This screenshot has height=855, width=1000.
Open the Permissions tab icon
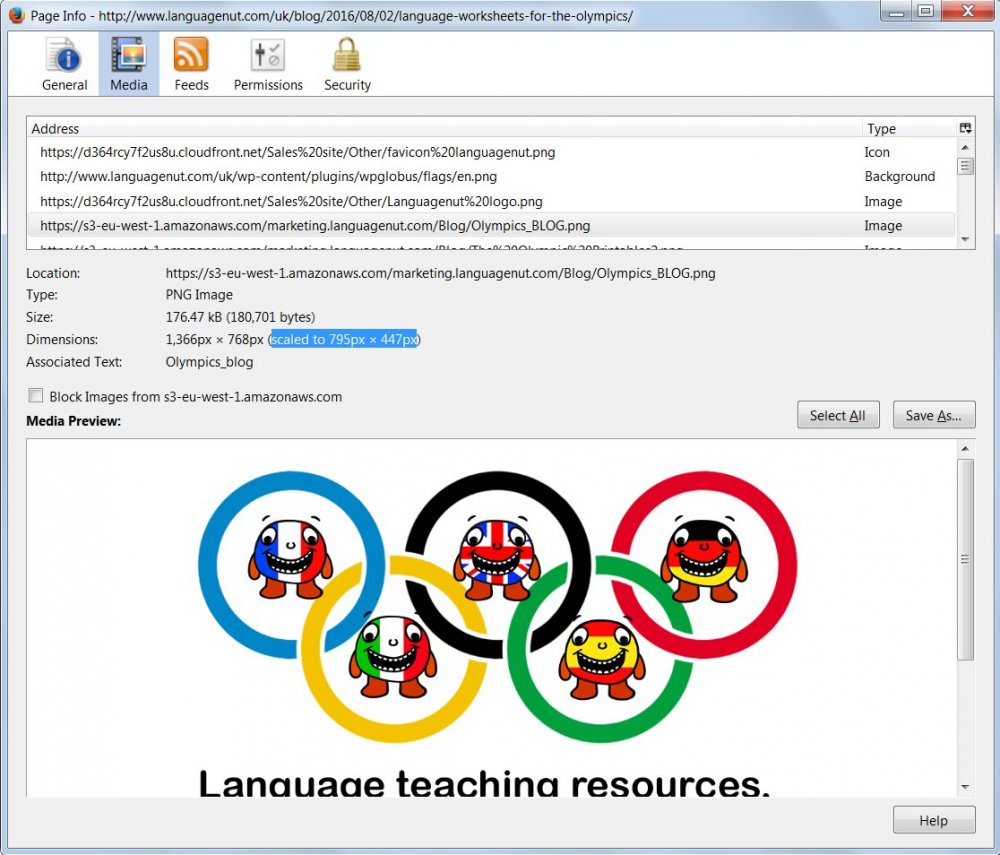(268, 56)
